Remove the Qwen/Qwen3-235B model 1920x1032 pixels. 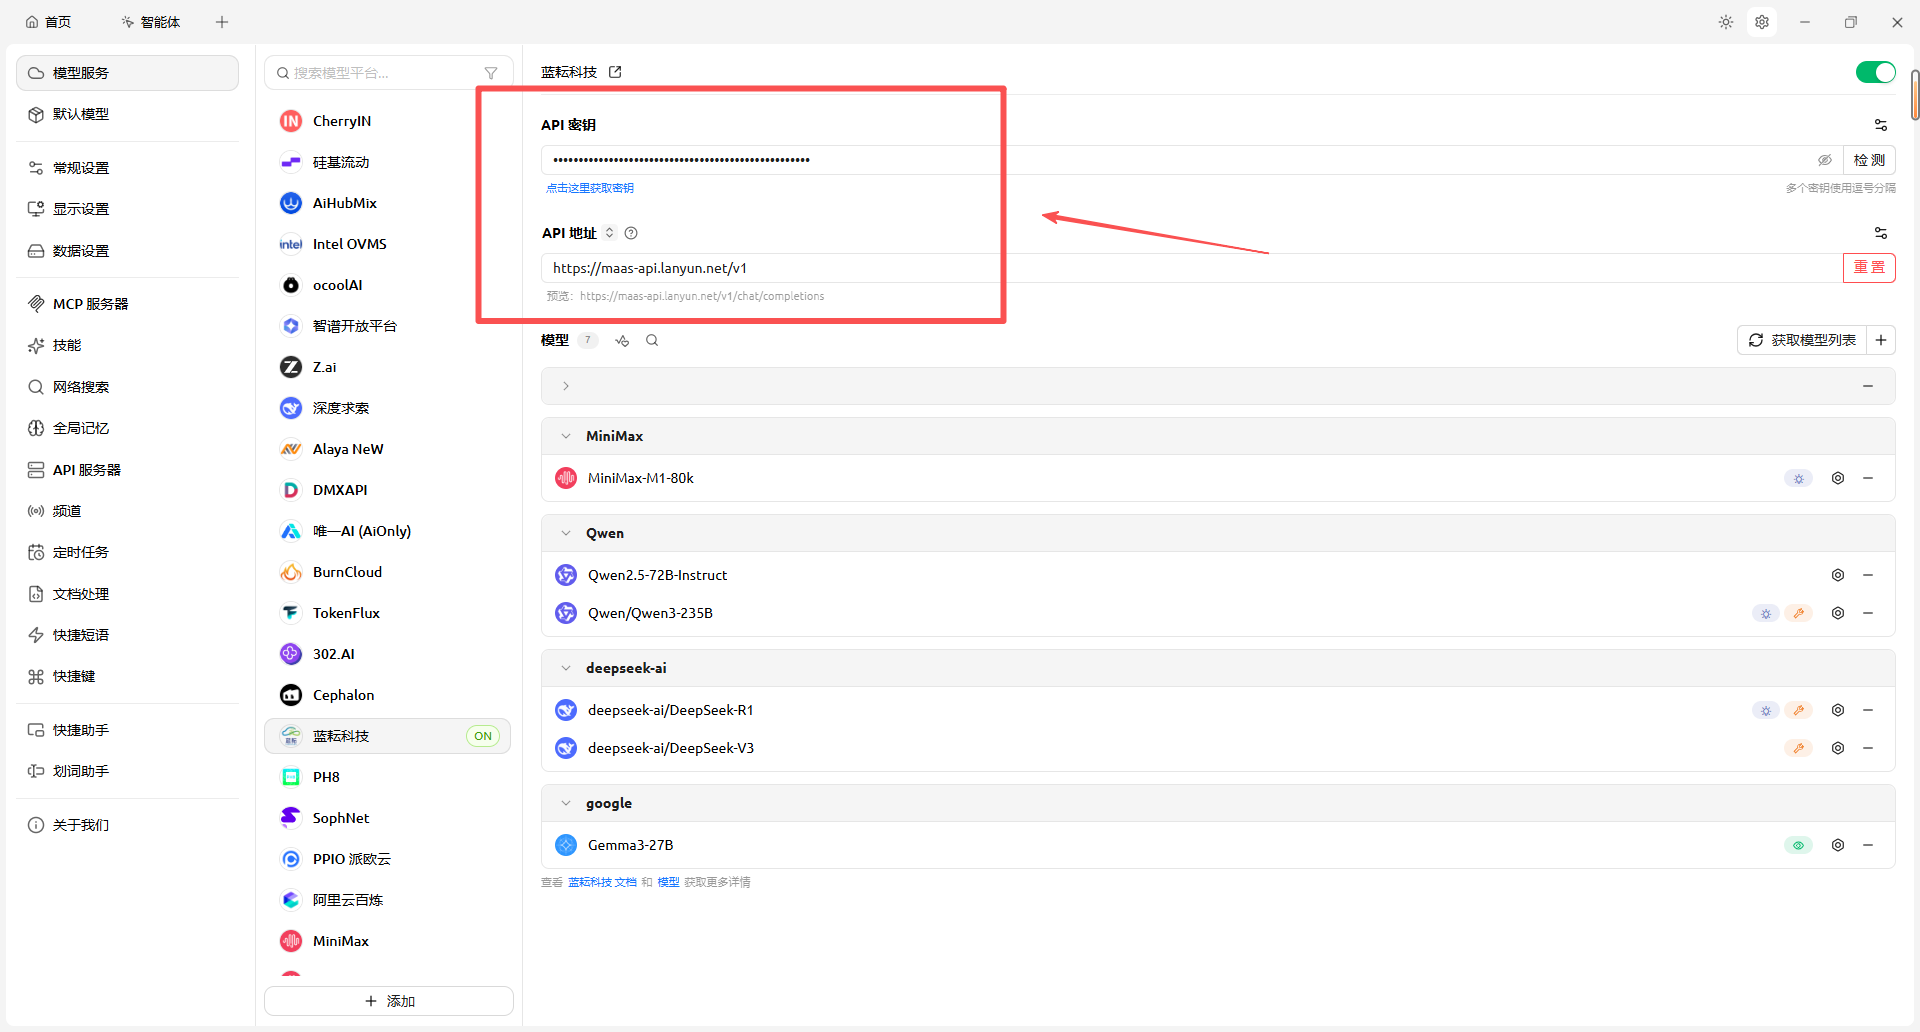pos(1868,613)
